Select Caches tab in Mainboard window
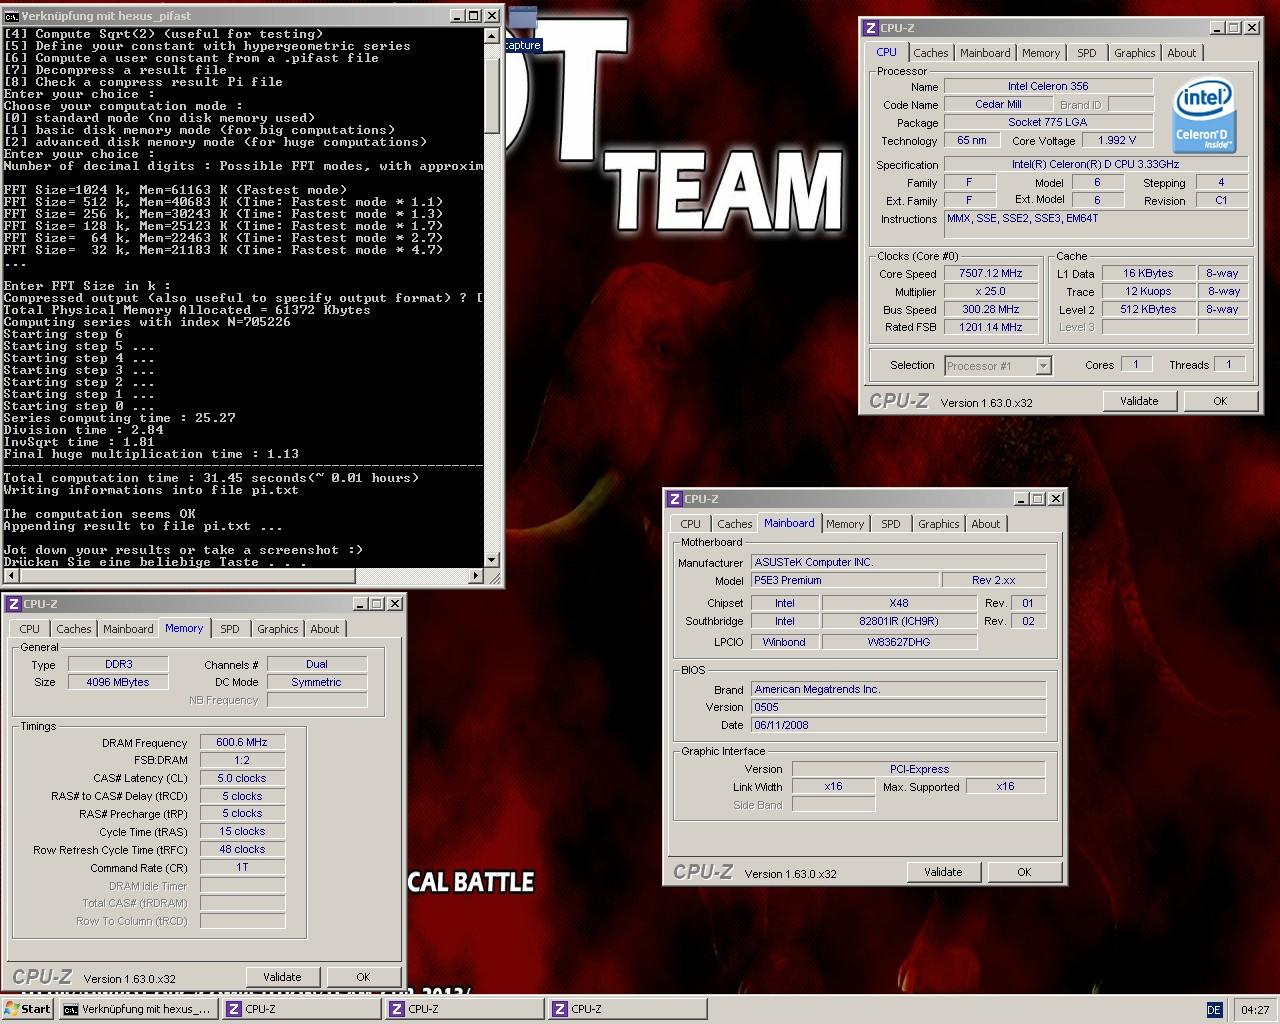Image resolution: width=1280 pixels, height=1024 pixels. [734, 524]
